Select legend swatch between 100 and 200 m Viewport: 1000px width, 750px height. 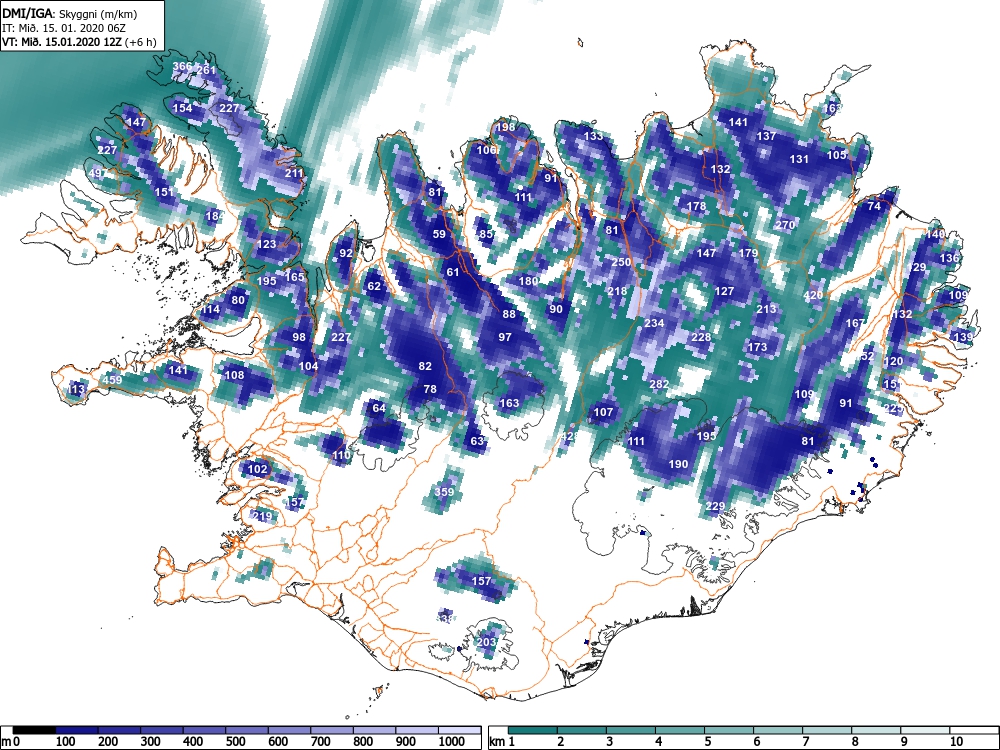[x=77, y=730]
